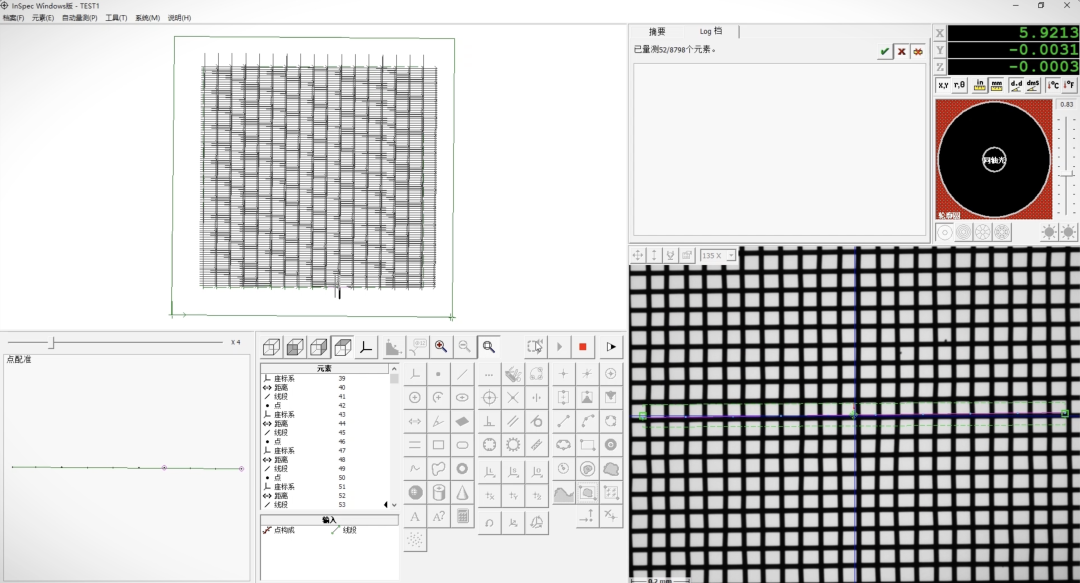The width and height of the screenshot is (1080, 583).
Task: Select the arc measurement tool
Action: point(438,398)
